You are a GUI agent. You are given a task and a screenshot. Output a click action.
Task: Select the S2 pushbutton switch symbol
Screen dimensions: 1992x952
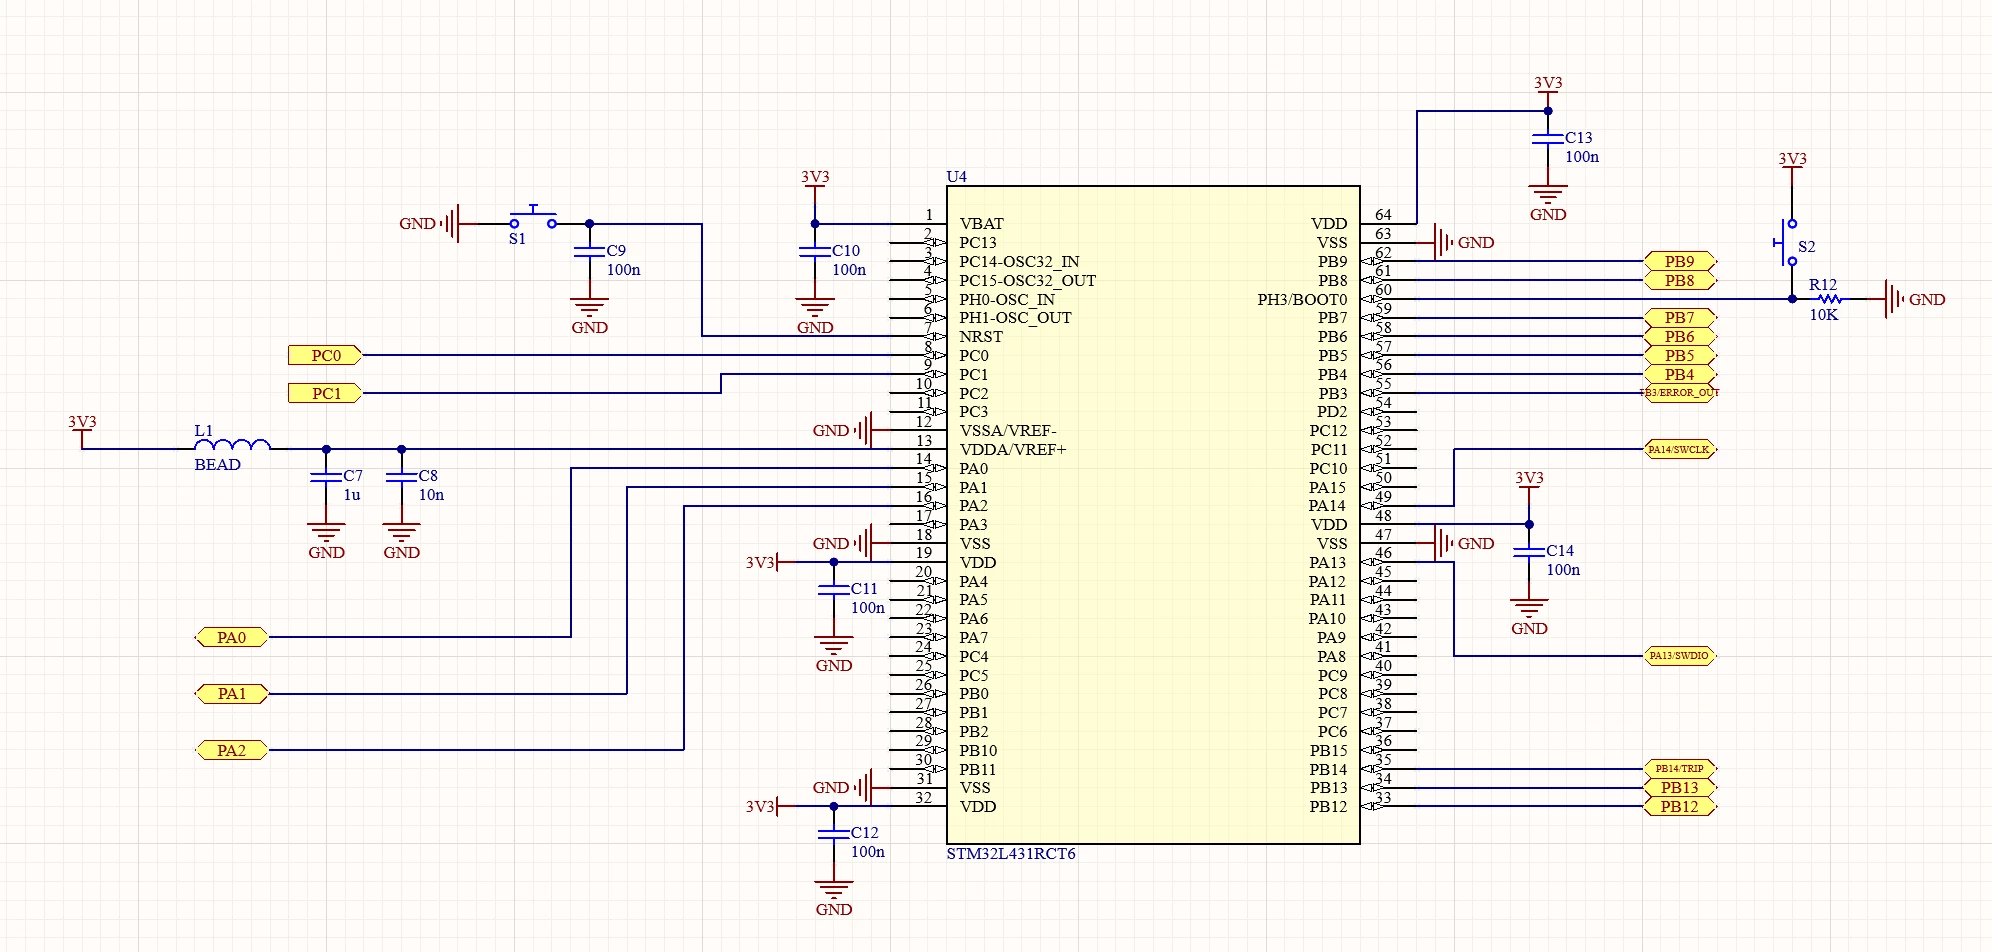pyautogui.click(x=1788, y=242)
